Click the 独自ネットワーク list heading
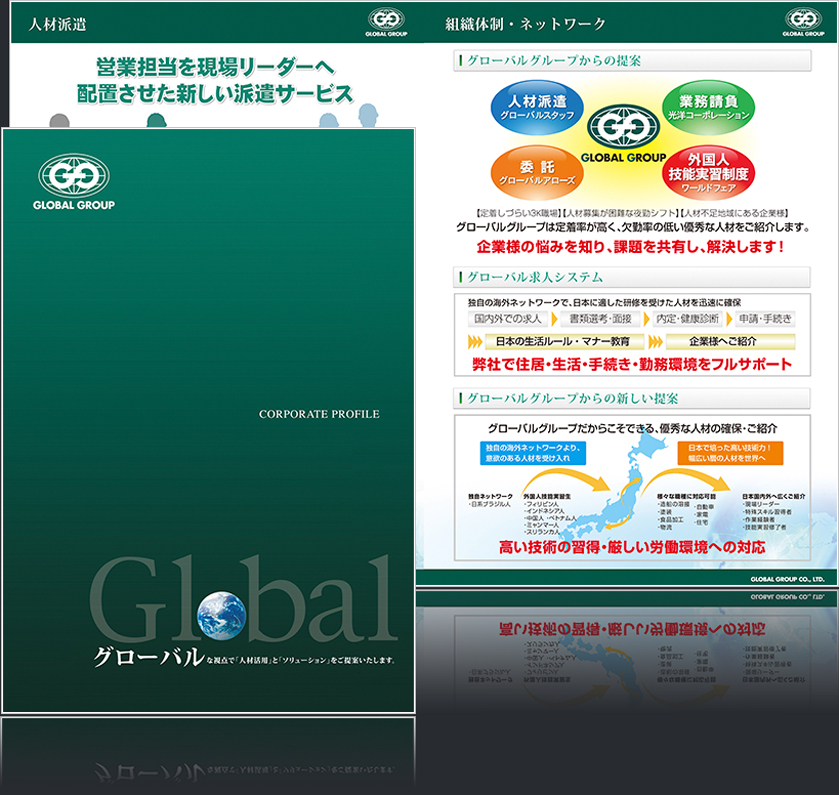The image size is (839, 795). click(490, 496)
